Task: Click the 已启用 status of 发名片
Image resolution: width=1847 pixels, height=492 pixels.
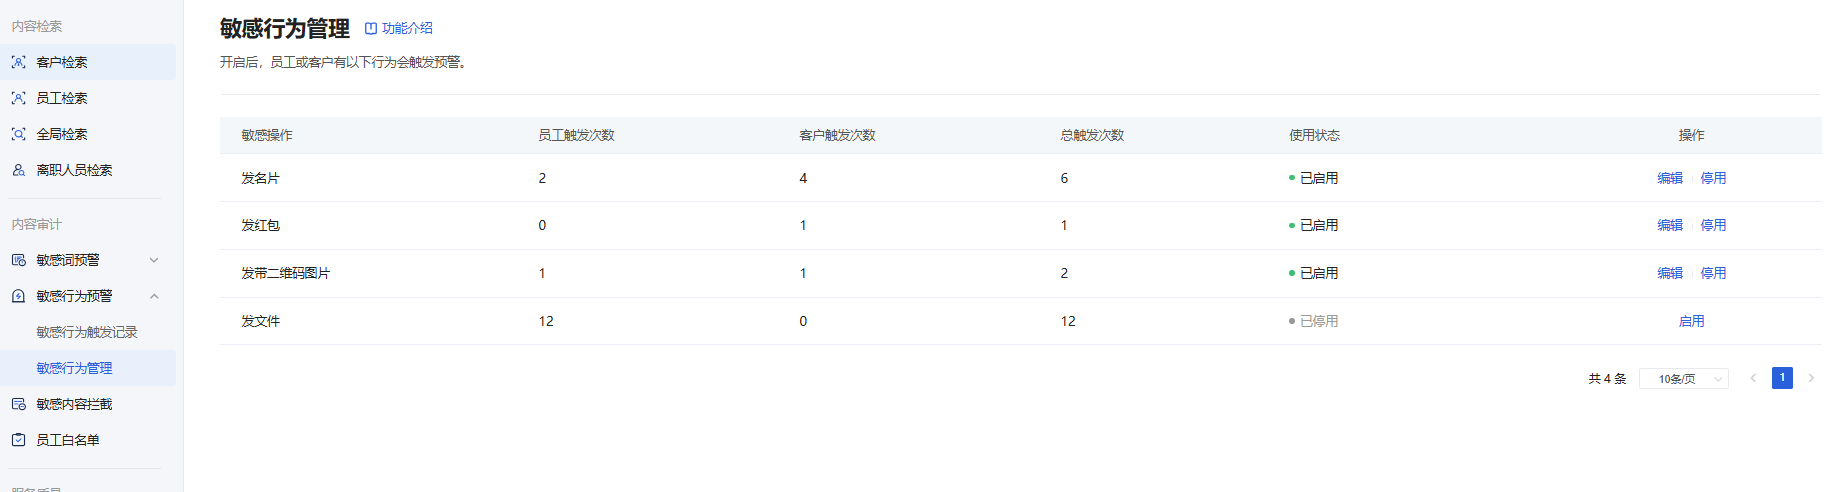Action: pyautogui.click(x=1314, y=178)
